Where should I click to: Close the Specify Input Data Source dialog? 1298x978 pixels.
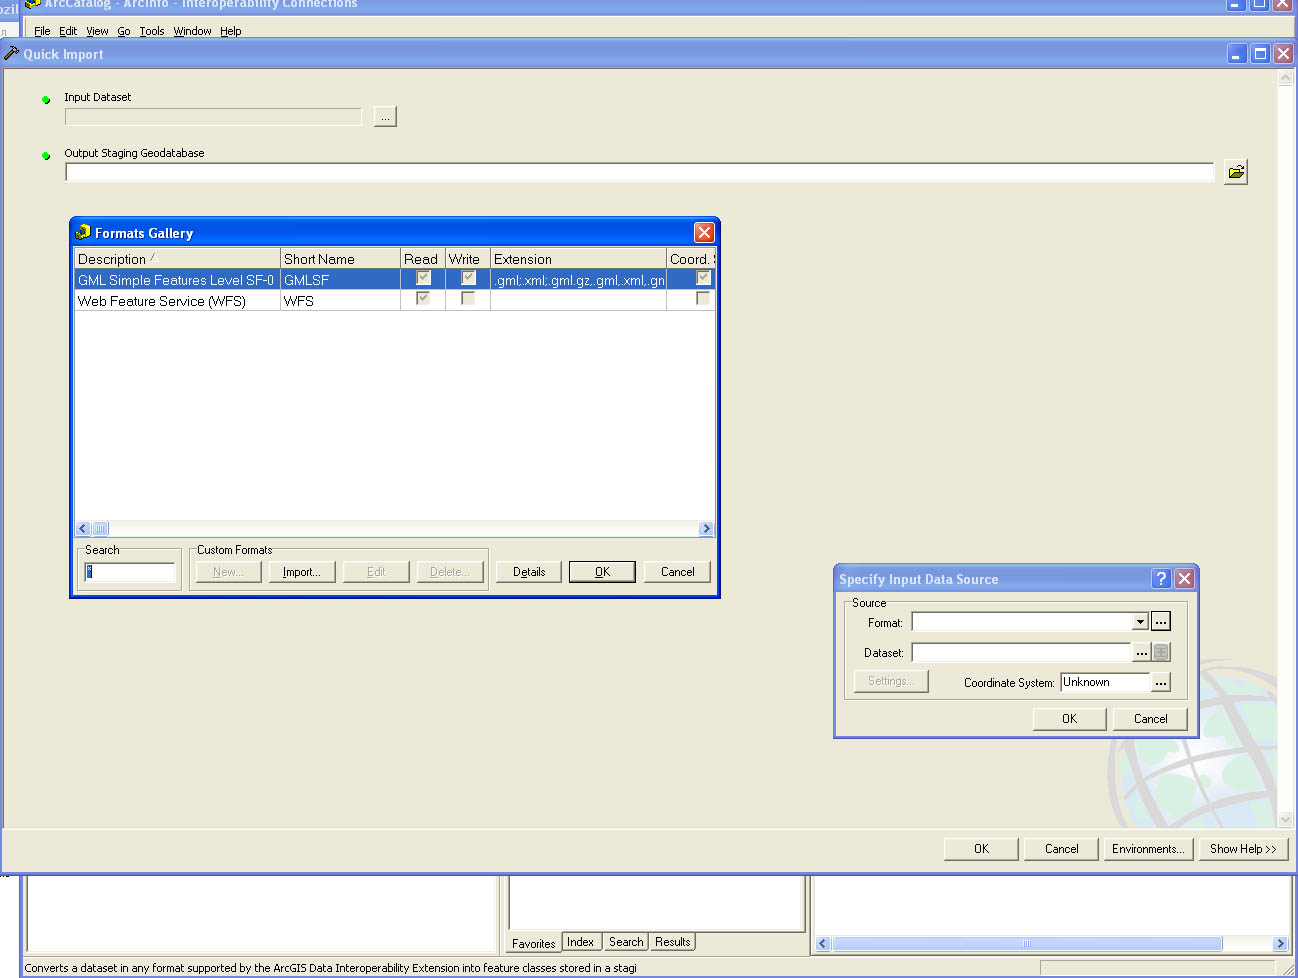(1184, 579)
